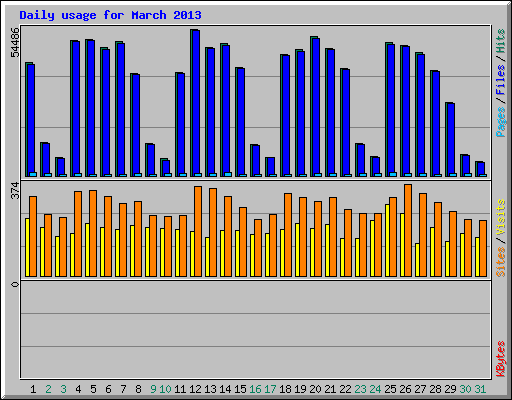Image resolution: width=512 pixels, height=400 pixels.
Task: Click day label 13 on axis
Action: (210, 389)
